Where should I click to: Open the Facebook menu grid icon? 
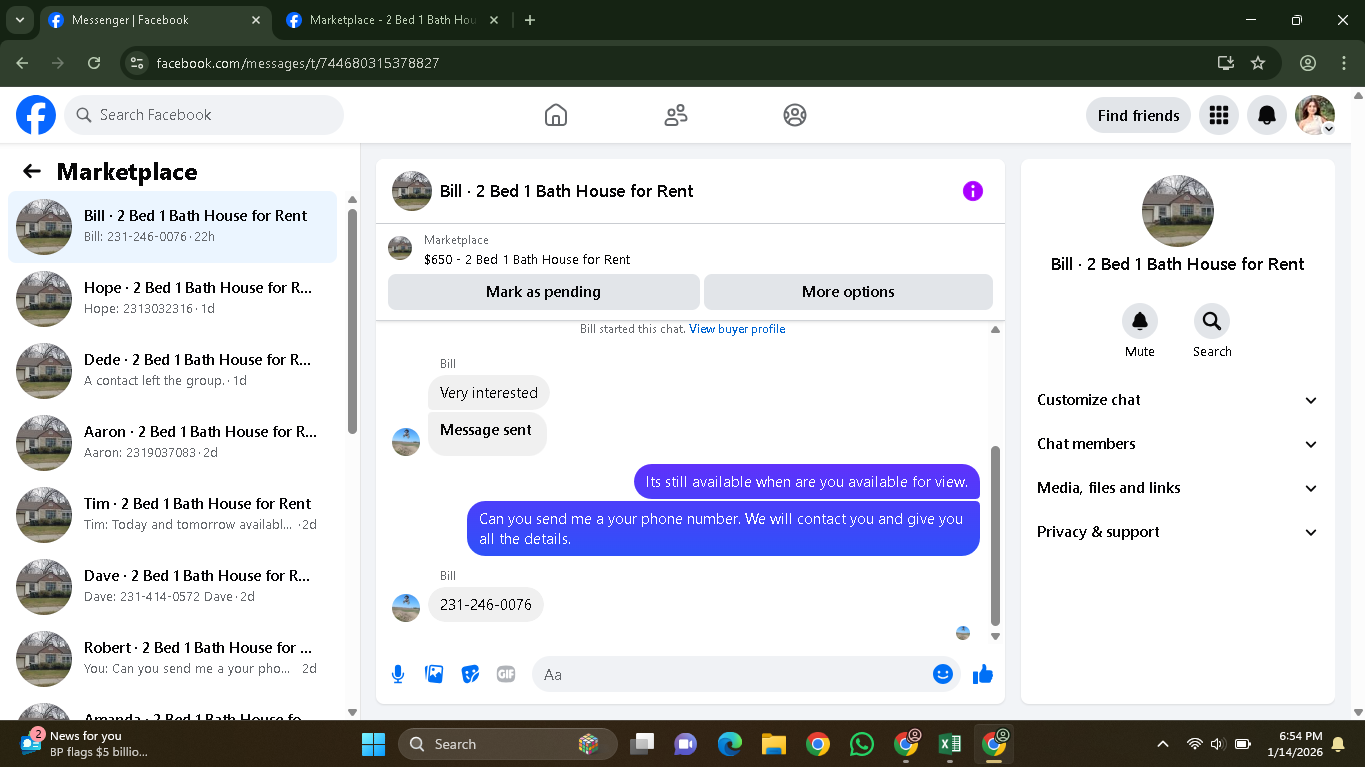[x=1218, y=115]
